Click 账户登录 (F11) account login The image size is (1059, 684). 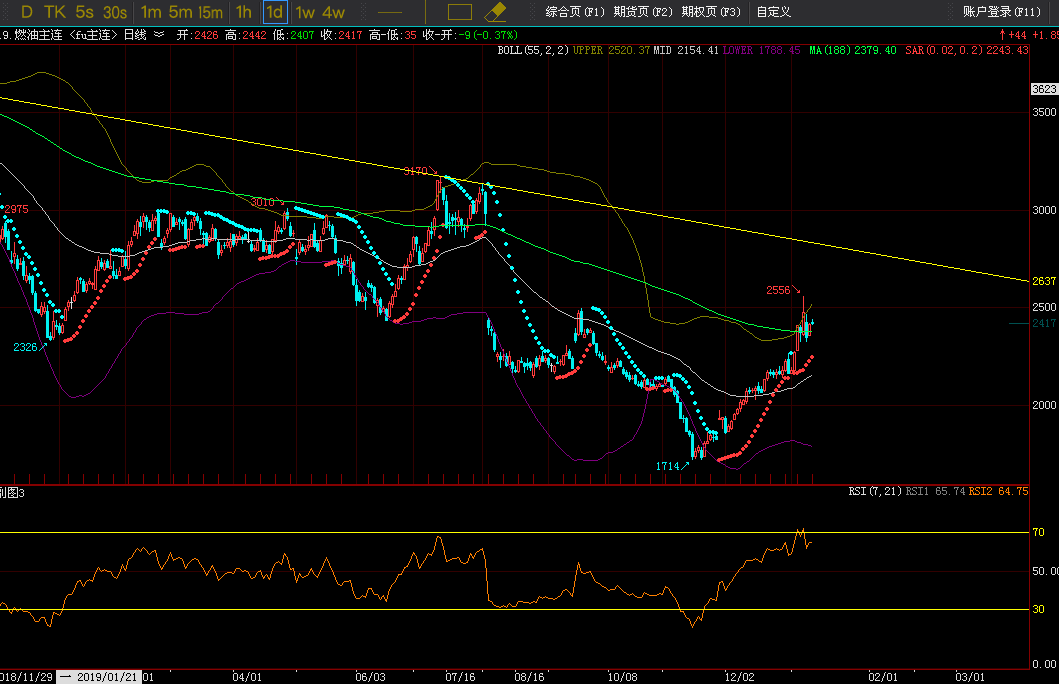pyautogui.click(x=1002, y=12)
